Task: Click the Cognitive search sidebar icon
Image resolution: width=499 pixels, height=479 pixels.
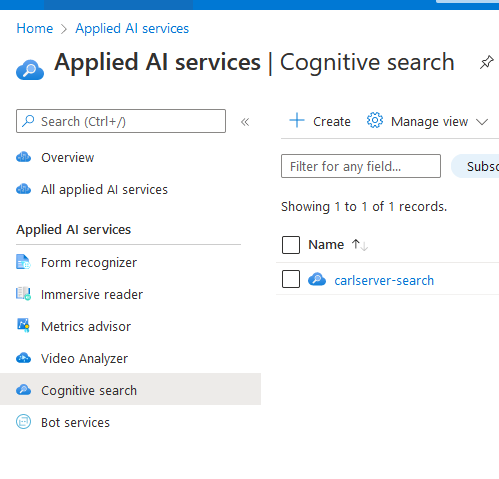Action: click(x=23, y=390)
